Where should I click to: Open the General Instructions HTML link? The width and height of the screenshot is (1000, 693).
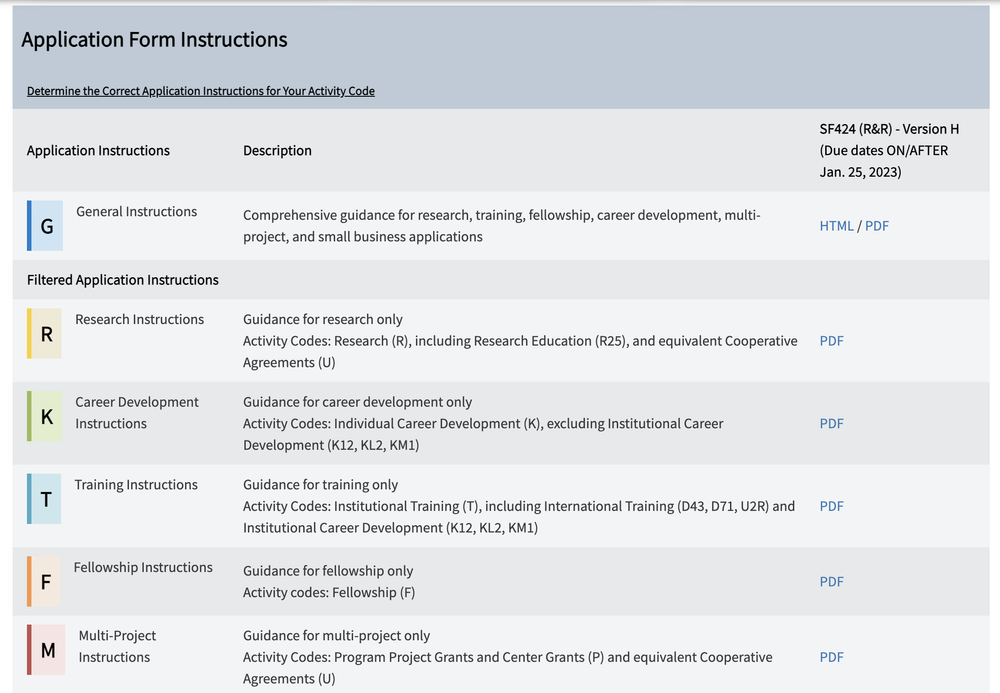[x=836, y=226]
